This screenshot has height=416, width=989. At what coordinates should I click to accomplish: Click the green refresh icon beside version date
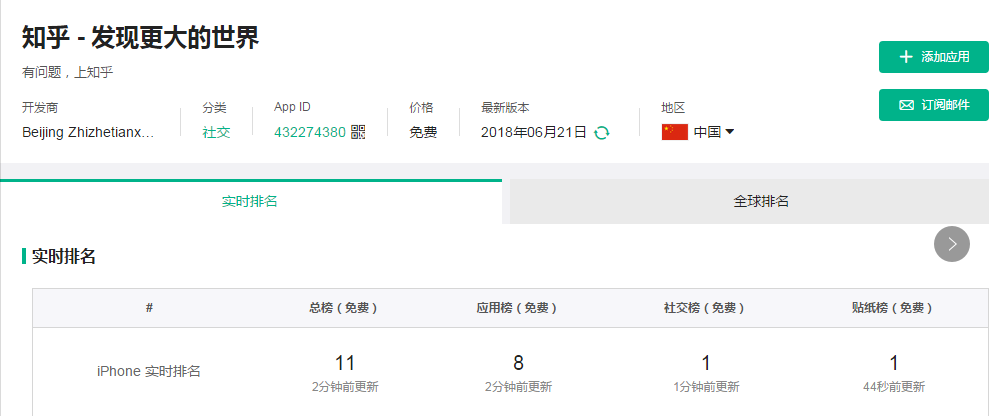click(x=602, y=132)
